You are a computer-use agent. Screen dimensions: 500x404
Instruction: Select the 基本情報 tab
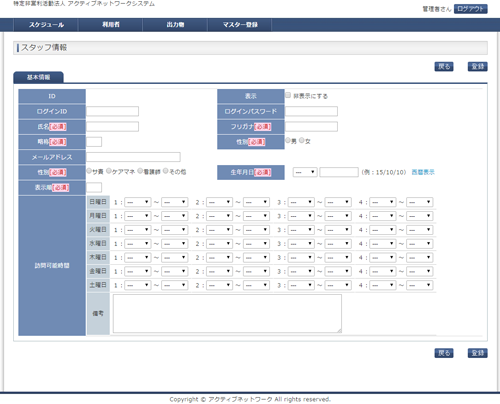tap(38, 77)
